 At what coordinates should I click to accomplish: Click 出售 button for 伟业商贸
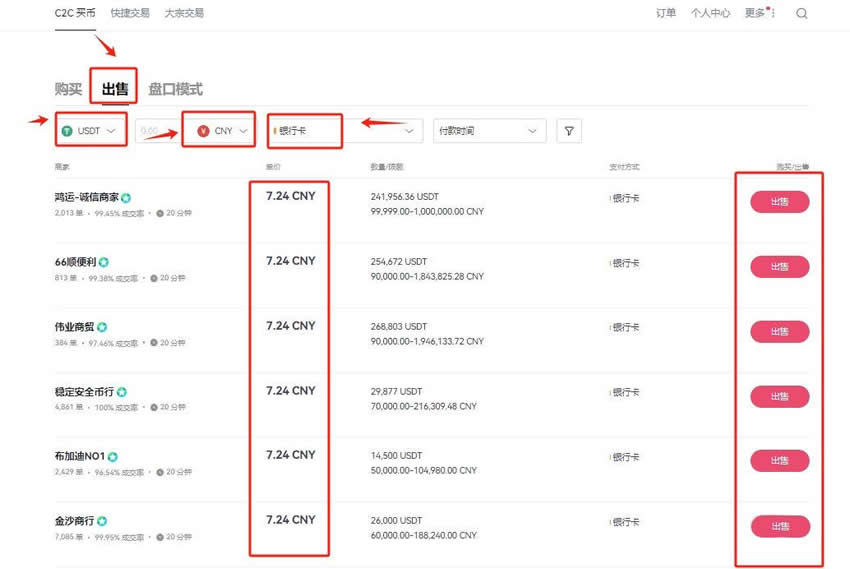tap(780, 332)
